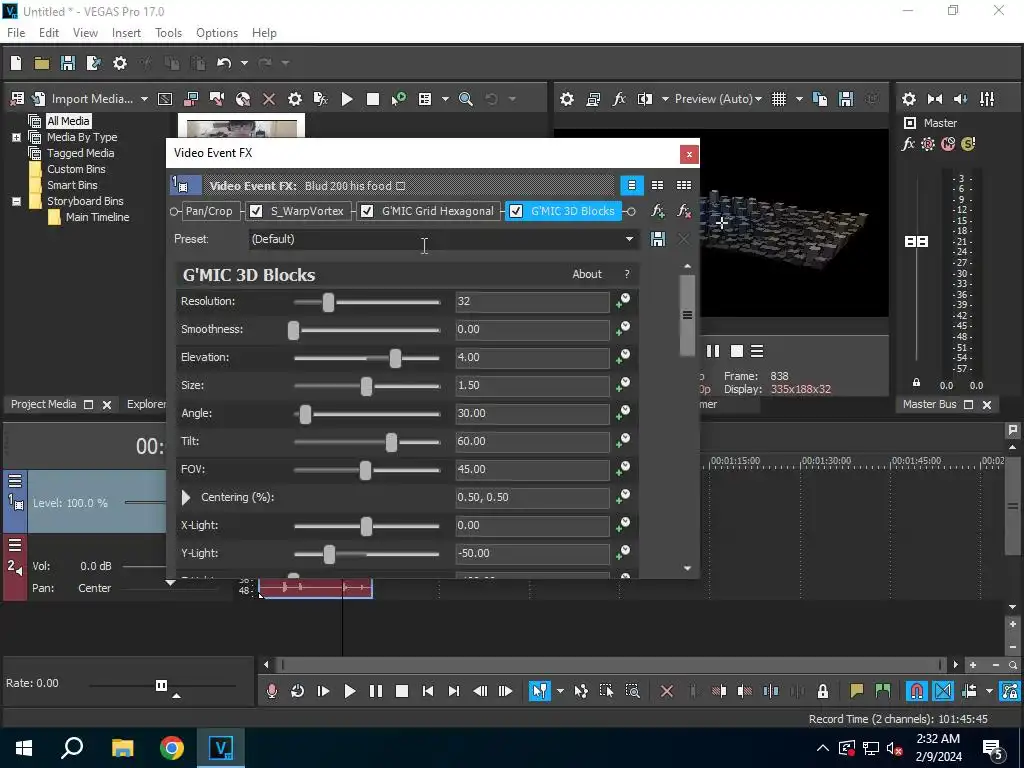This screenshot has height=768, width=1024.
Task: Click the Plug-In Chain add icon
Action: pos(658,211)
